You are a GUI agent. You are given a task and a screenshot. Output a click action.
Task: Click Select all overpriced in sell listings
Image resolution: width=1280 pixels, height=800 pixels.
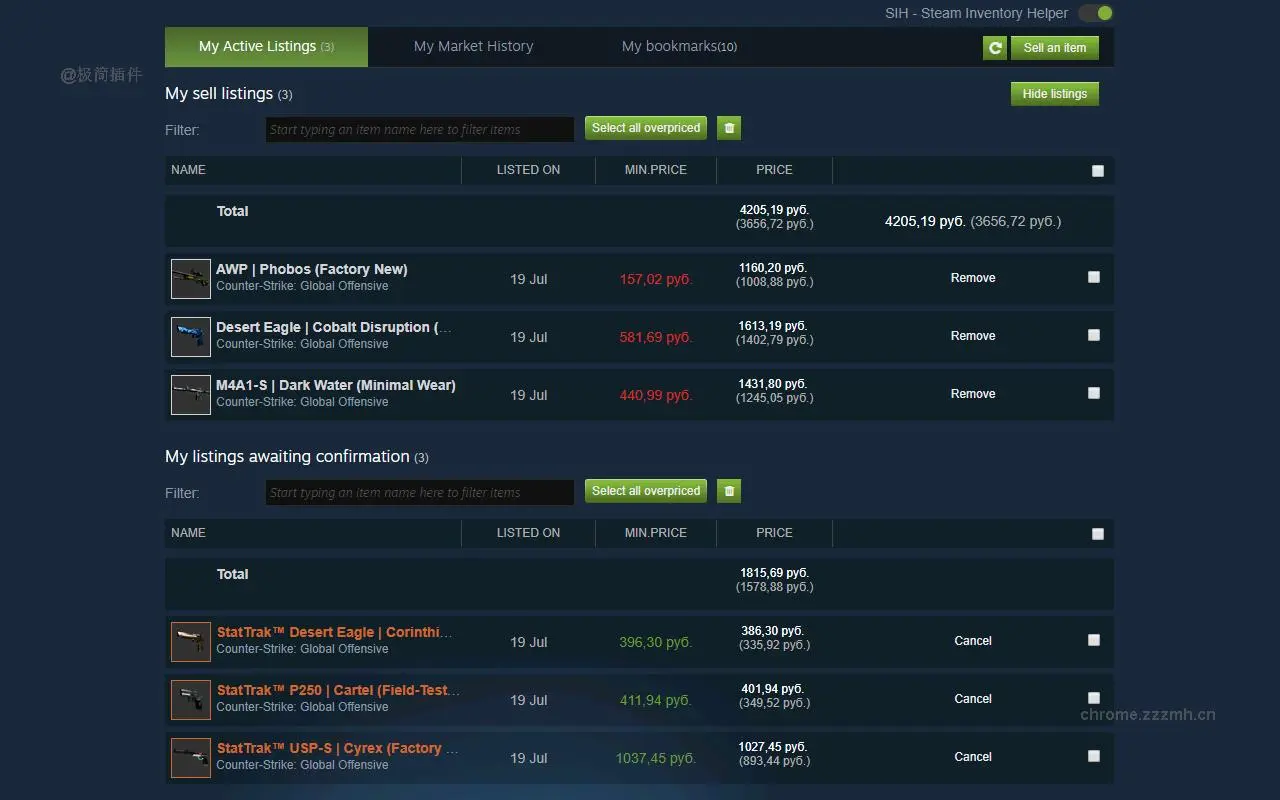pos(645,127)
